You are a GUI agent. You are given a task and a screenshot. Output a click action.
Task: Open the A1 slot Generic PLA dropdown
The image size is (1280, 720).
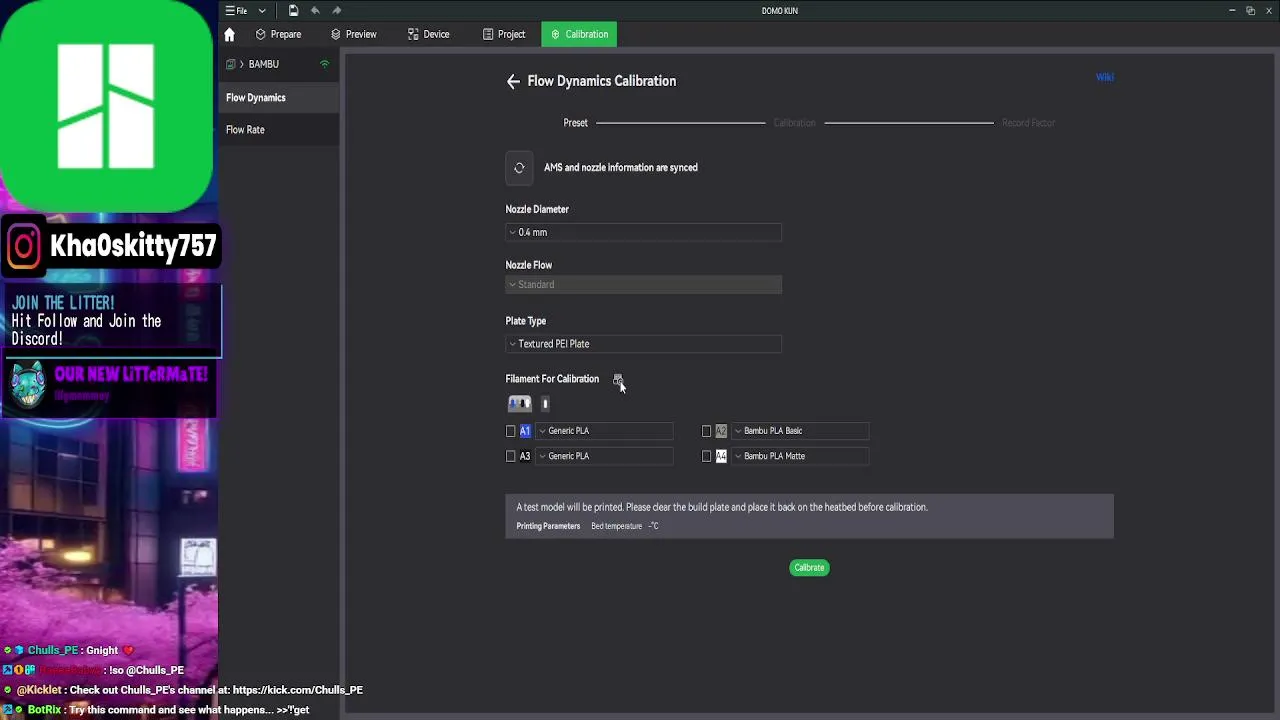coord(605,431)
